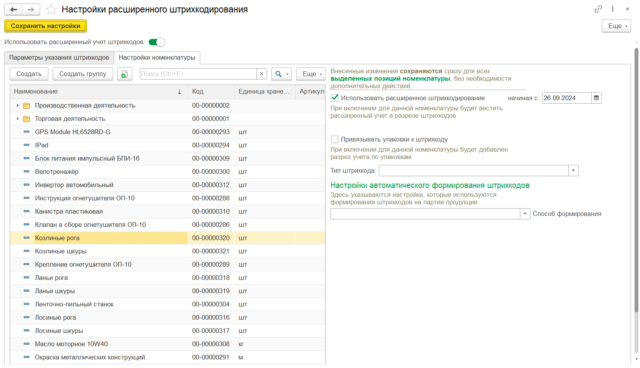Screen dimensions: 640x368
Task: Select row Инструкция огнетушителя ОП-10
Action: (167, 198)
